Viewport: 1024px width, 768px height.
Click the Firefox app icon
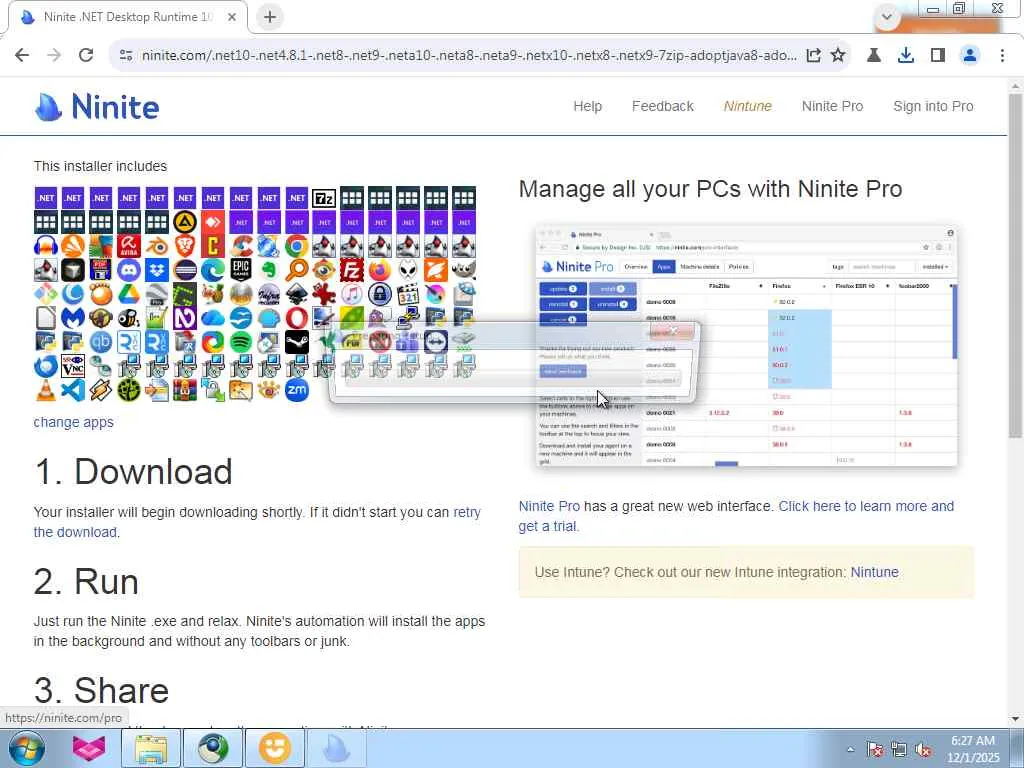380,270
